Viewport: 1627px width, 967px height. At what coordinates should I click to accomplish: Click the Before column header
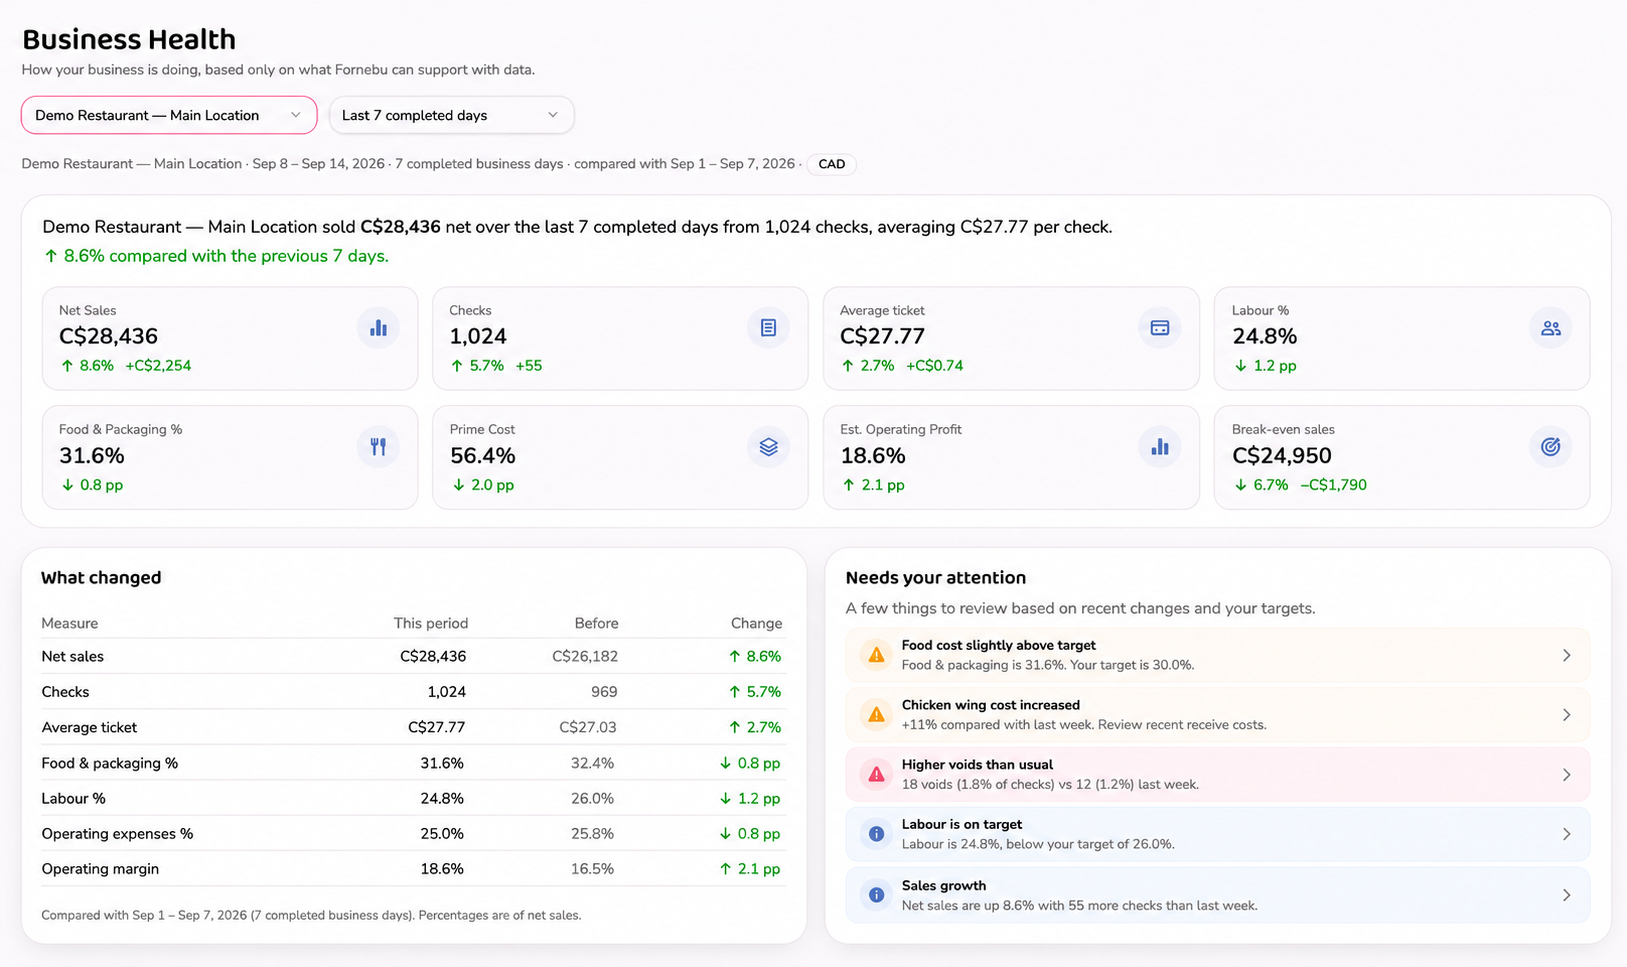click(596, 623)
